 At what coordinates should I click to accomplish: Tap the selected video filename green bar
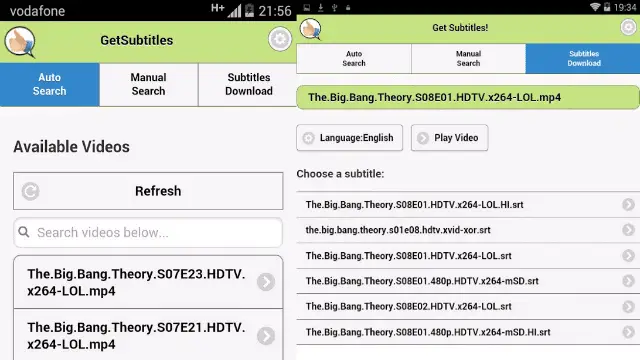pos(468,98)
